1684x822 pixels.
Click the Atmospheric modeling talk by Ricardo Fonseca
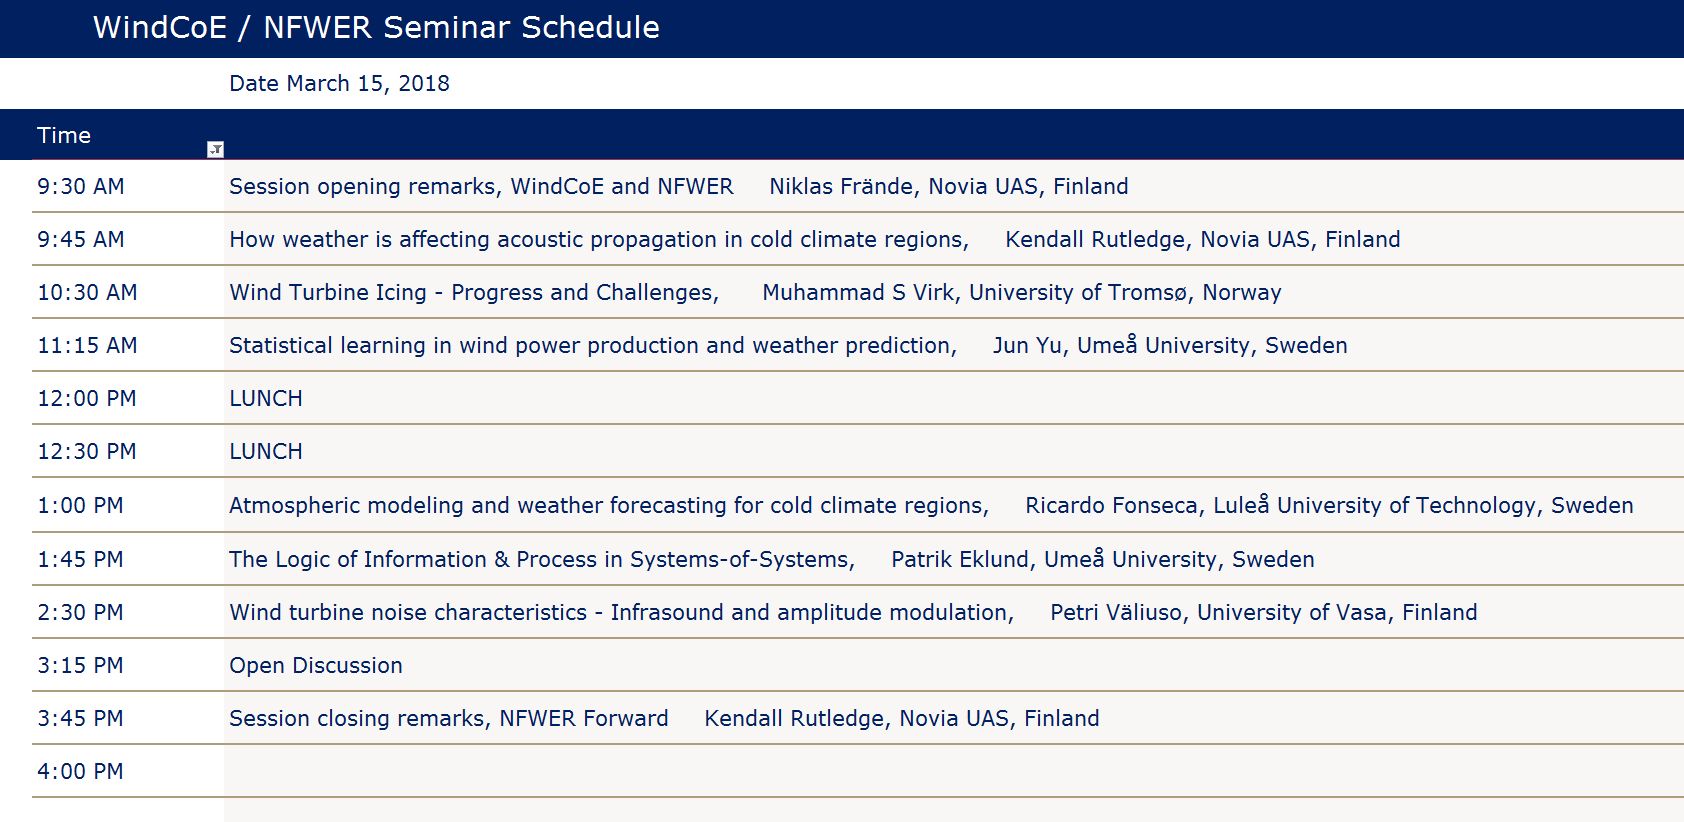(x=954, y=505)
